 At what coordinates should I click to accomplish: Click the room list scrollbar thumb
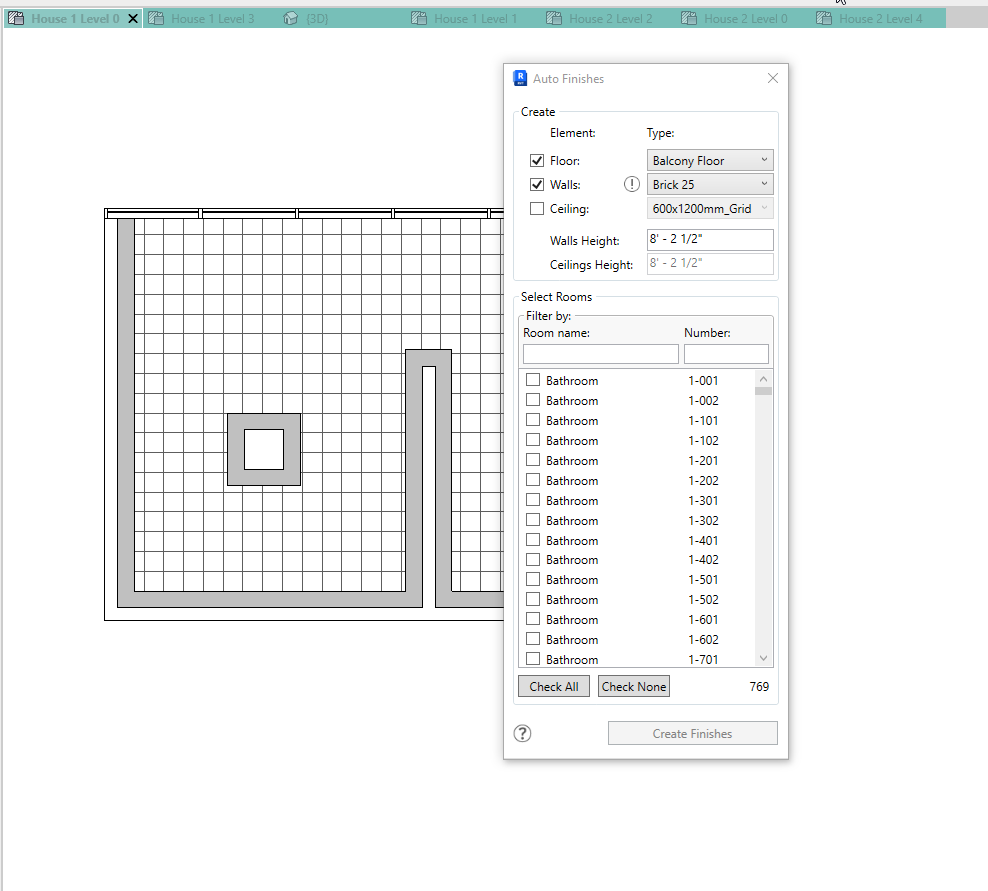point(763,391)
